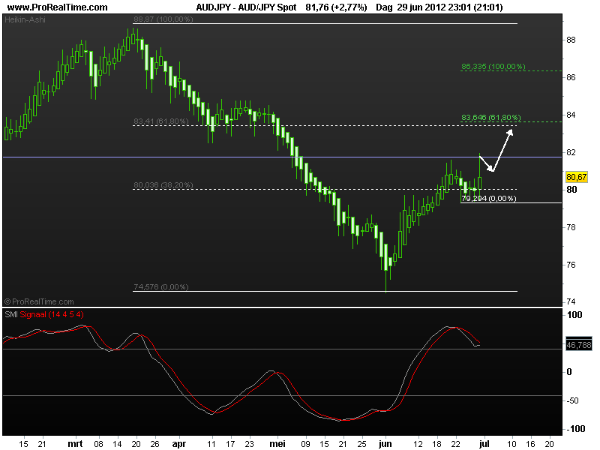600x450 pixels.
Task: Click the 88 price axis value
Action: pos(571,40)
